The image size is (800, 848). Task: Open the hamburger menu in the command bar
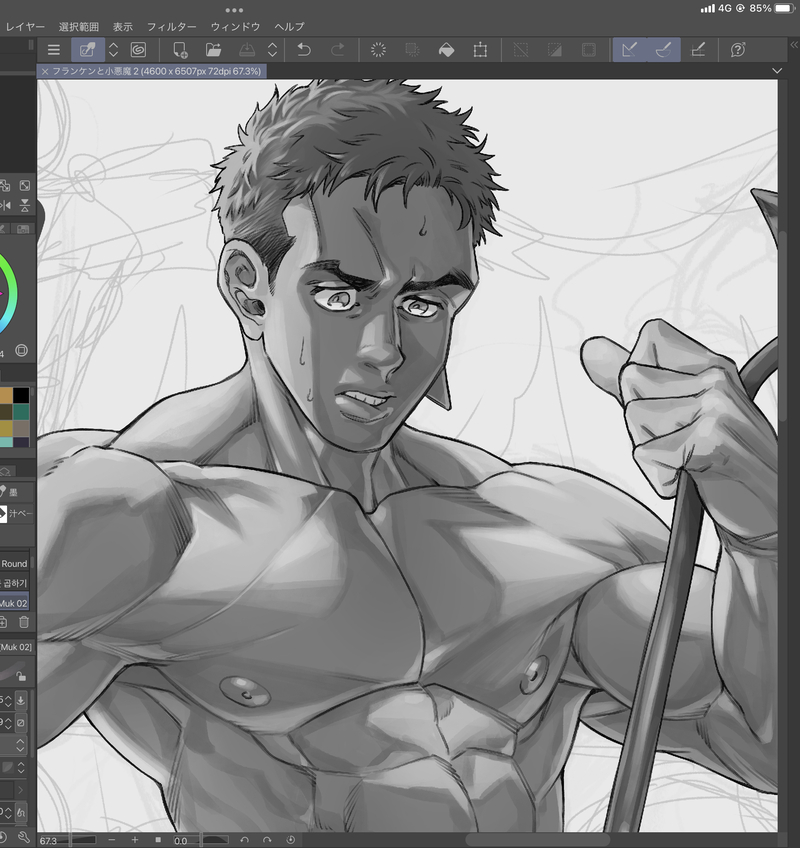point(54,50)
